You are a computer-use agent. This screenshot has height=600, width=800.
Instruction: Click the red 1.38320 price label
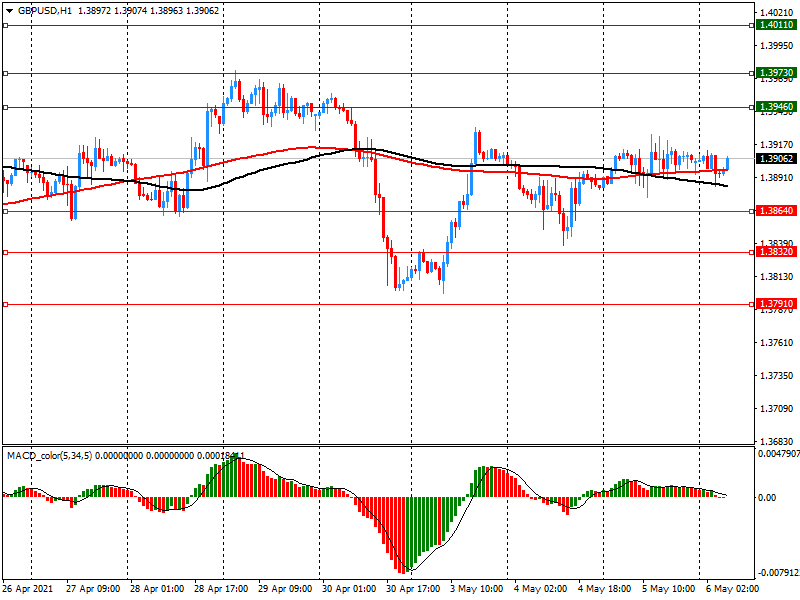776,252
